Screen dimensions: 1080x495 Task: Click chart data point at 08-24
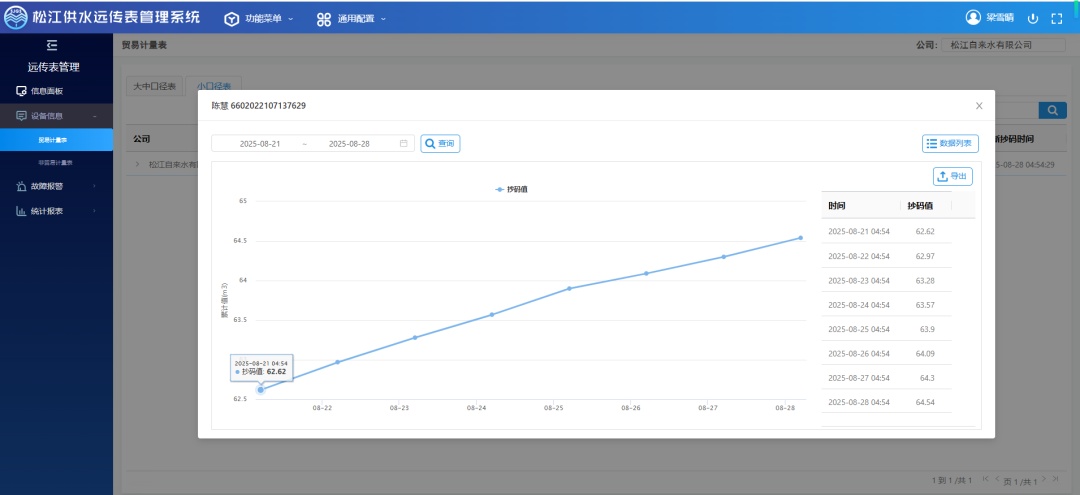492,315
